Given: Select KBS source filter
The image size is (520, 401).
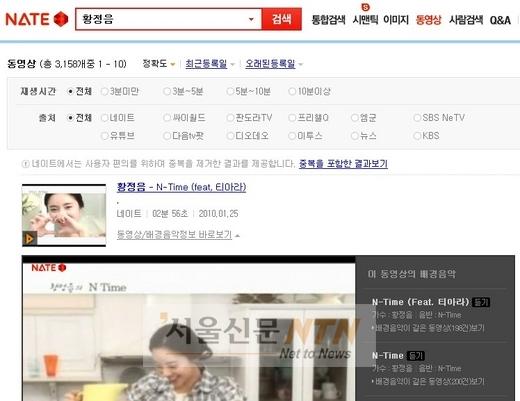Looking at the screenshot, I should (x=417, y=136).
